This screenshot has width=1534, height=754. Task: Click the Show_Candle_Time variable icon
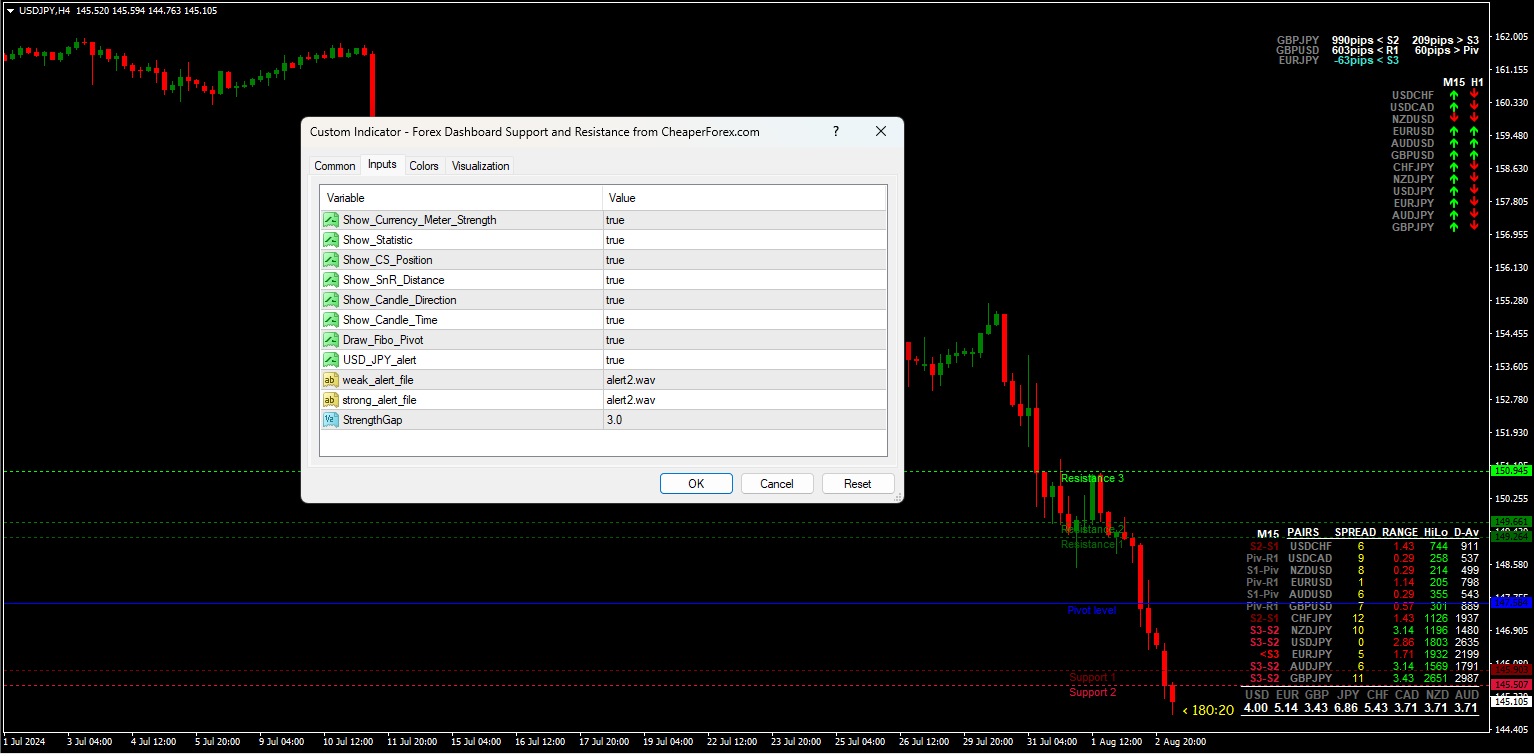click(331, 320)
